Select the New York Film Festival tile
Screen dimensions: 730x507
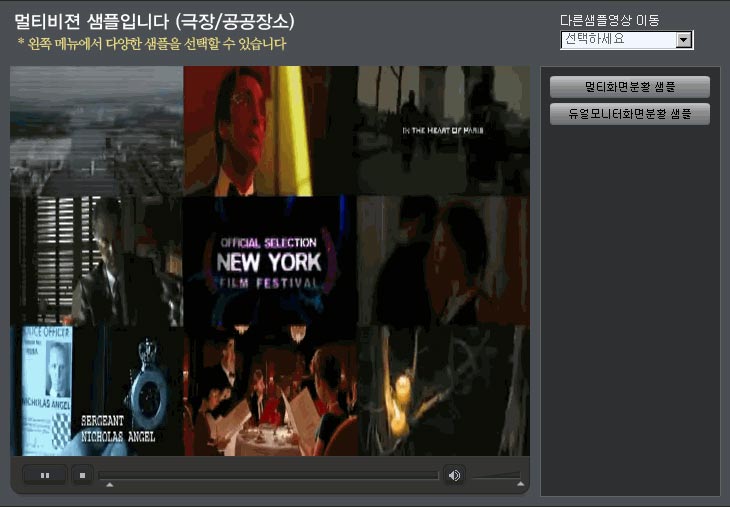[x=270, y=261]
